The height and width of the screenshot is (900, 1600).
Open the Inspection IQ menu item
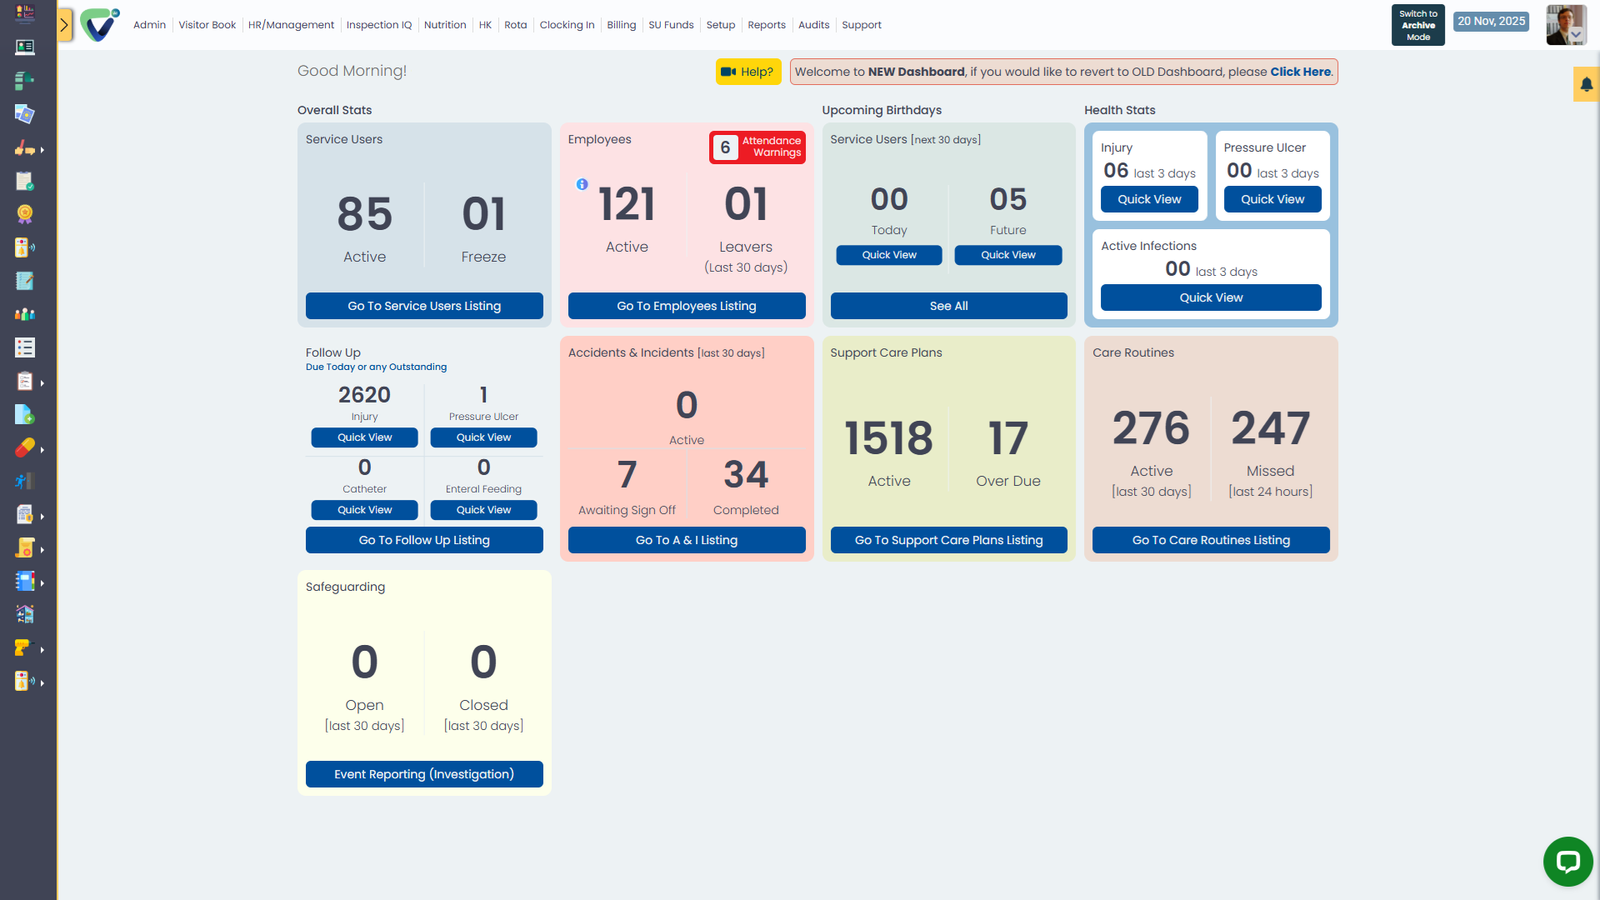379,24
